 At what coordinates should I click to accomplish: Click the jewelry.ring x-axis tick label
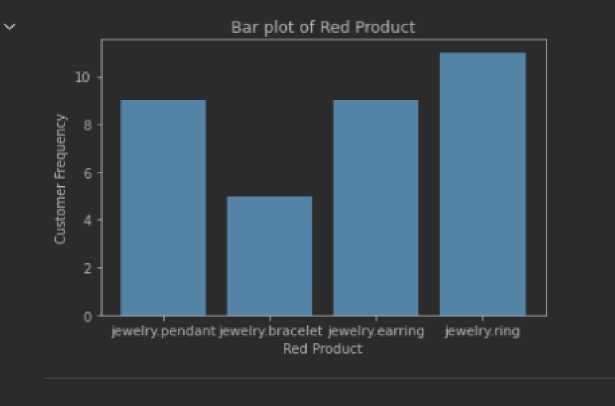tap(482, 331)
